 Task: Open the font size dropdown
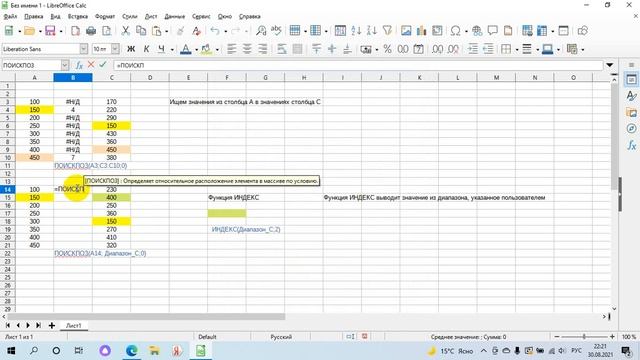(x=115, y=49)
